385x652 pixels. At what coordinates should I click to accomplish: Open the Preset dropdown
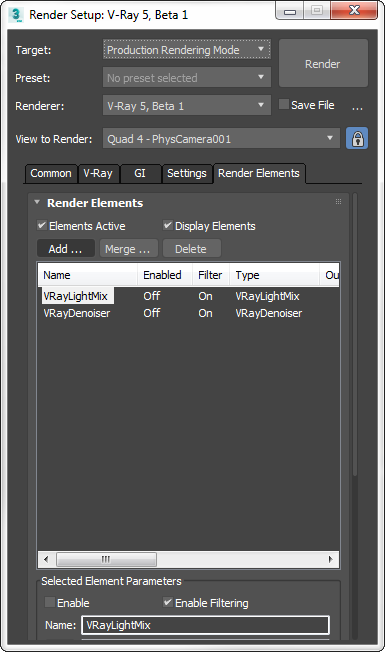[187, 77]
